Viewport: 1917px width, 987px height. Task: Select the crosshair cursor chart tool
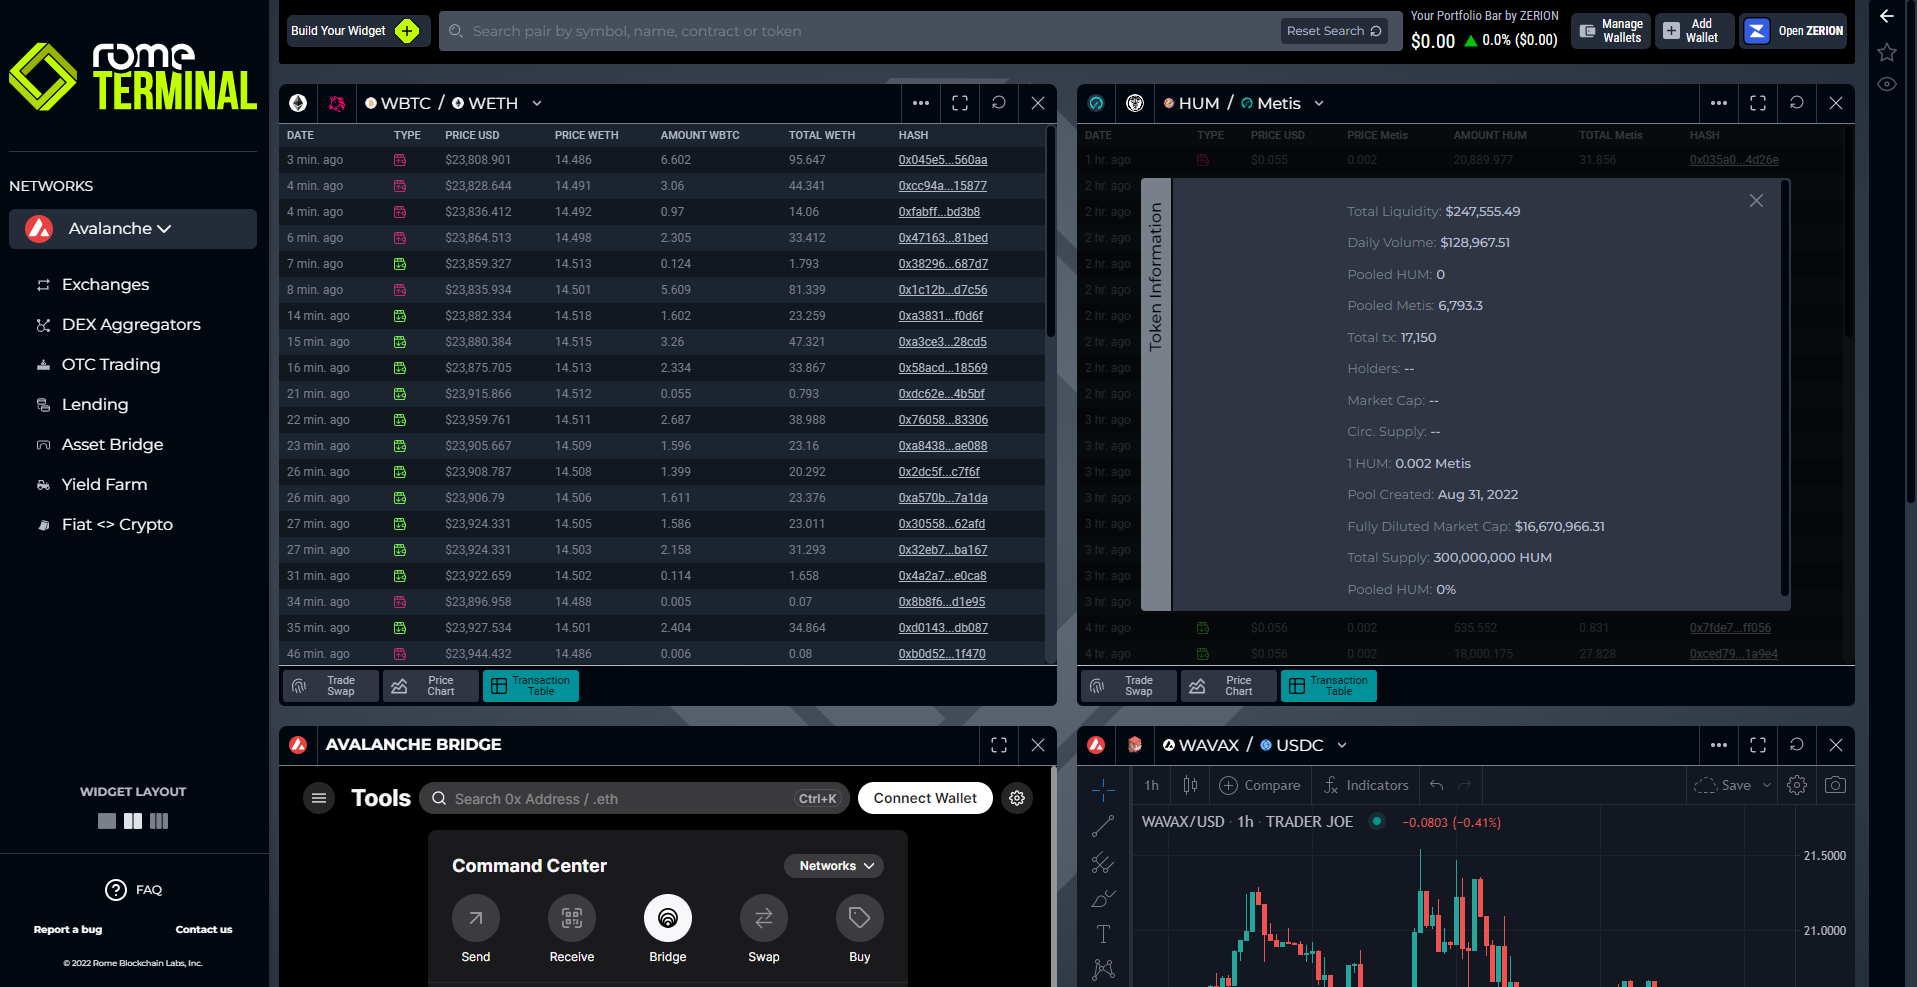point(1103,790)
